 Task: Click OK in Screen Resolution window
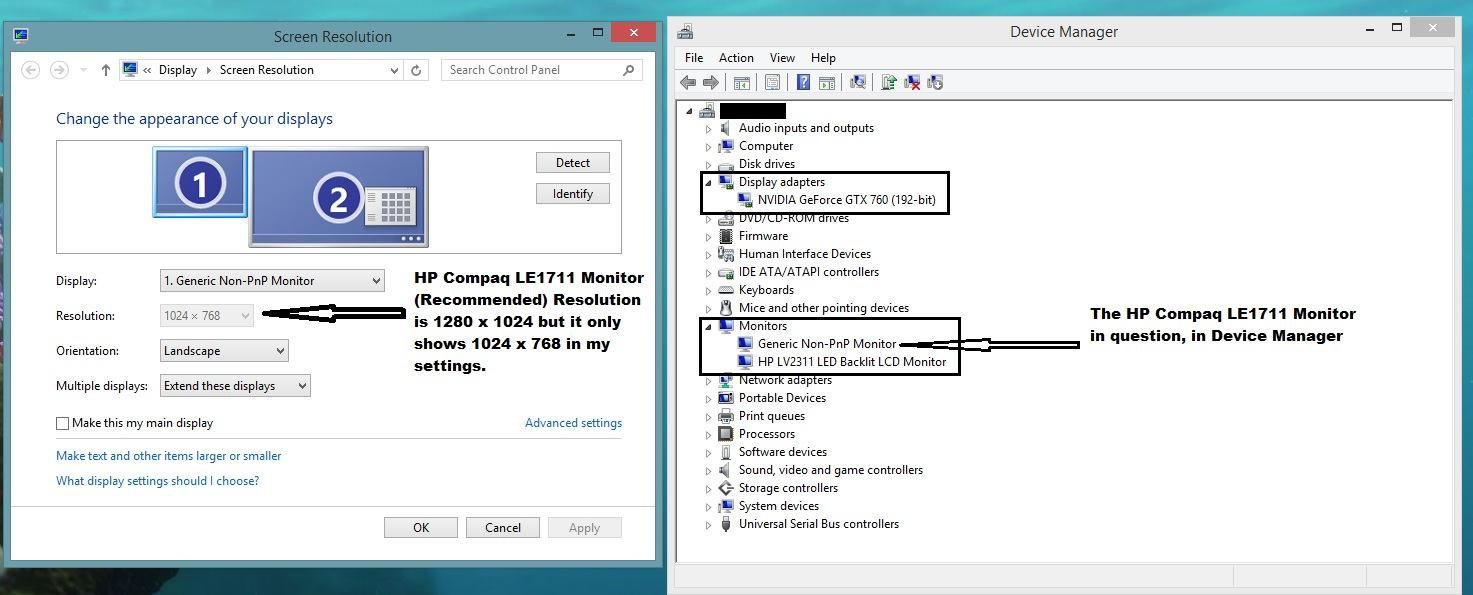(421, 528)
